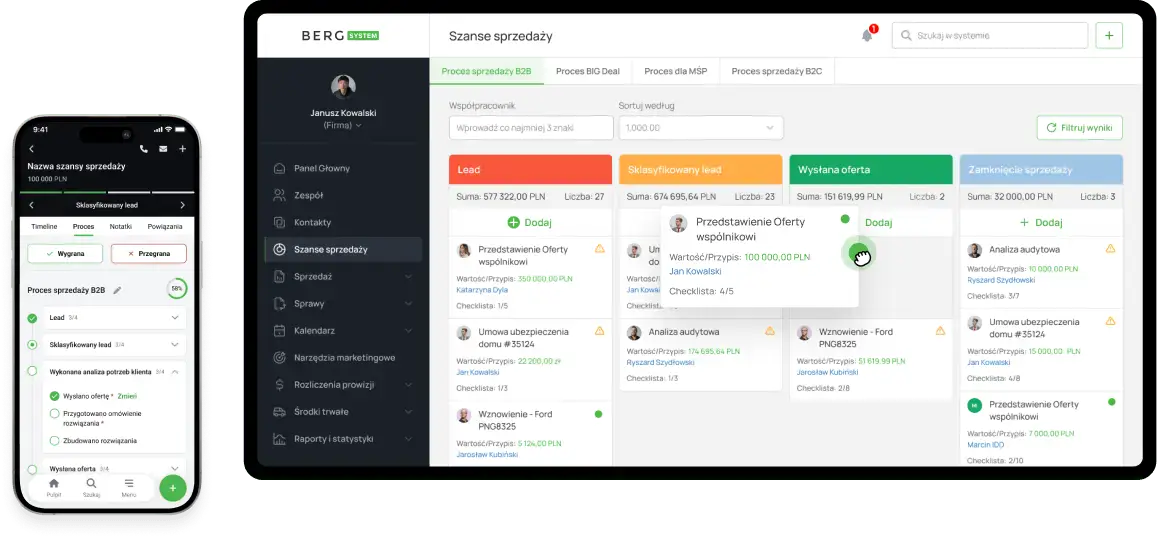Expand Kalendarz in the sidebar
1157x537 pixels.
click(408, 330)
